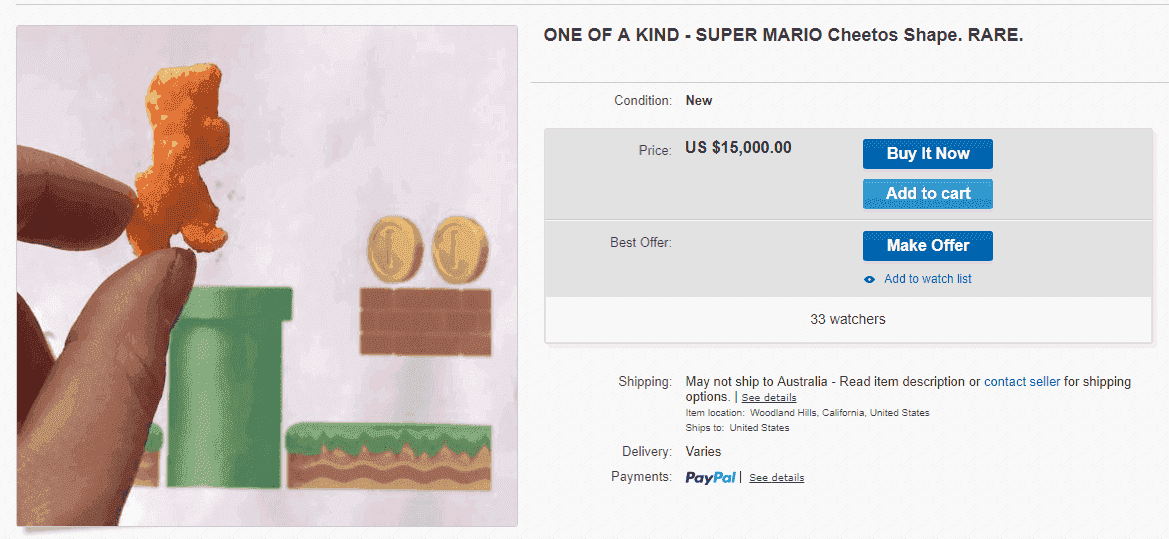The width and height of the screenshot is (1169, 539).
Task: Click the grass ground platform in the image
Action: tap(388, 456)
